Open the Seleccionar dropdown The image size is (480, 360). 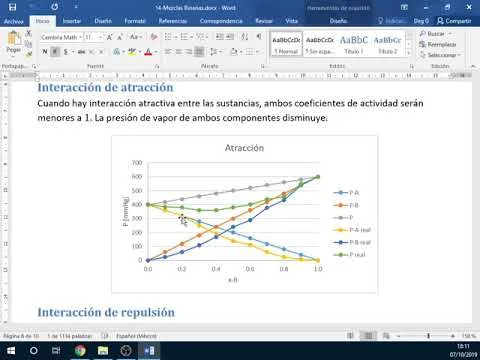point(440,55)
